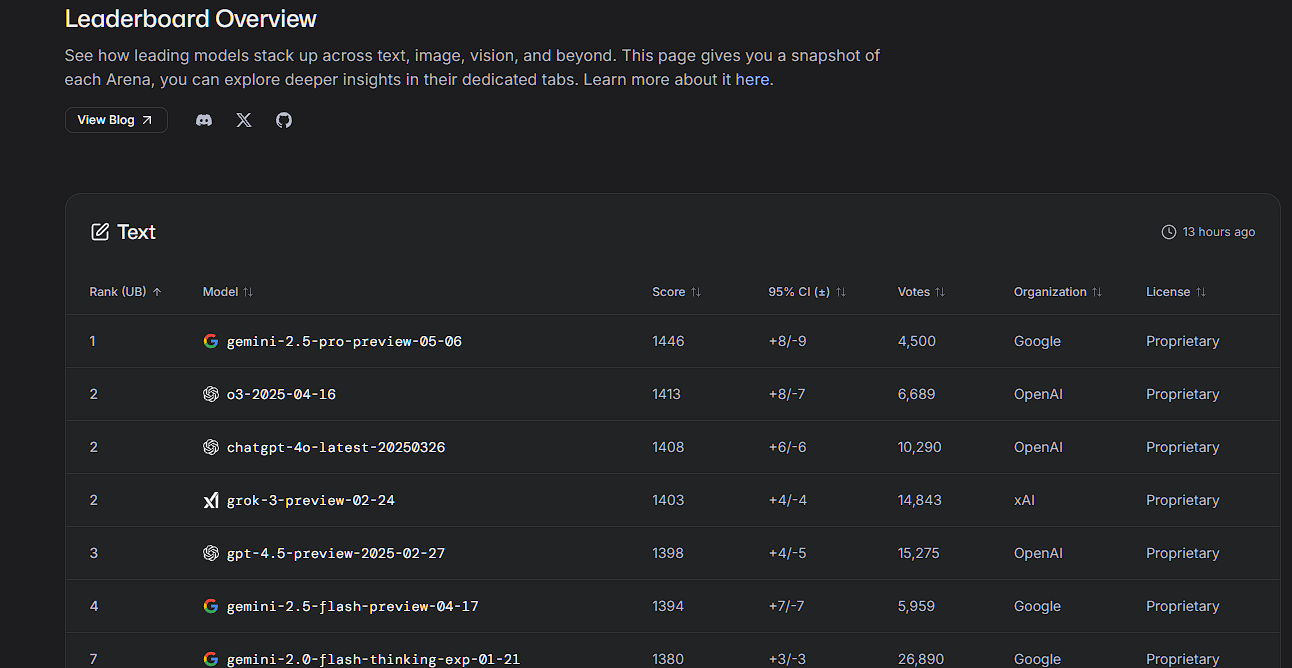The width and height of the screenshot is (1292, 668).
Task: Open model gpt-4.5-preview-2025-02-27
Action: coord(336,553)
